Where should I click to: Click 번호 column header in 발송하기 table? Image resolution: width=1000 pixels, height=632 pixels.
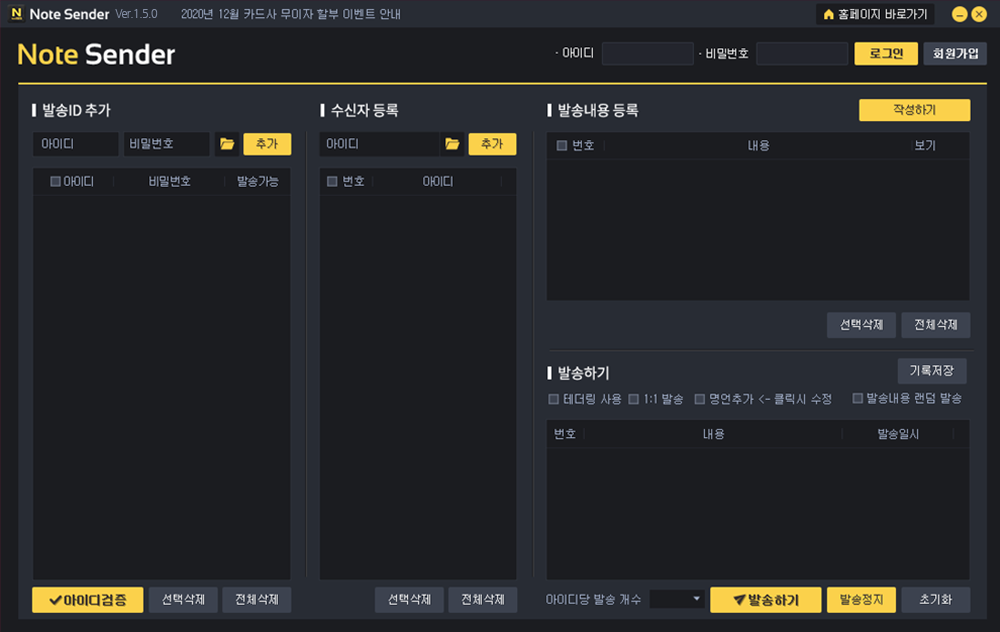coord(565,434)
